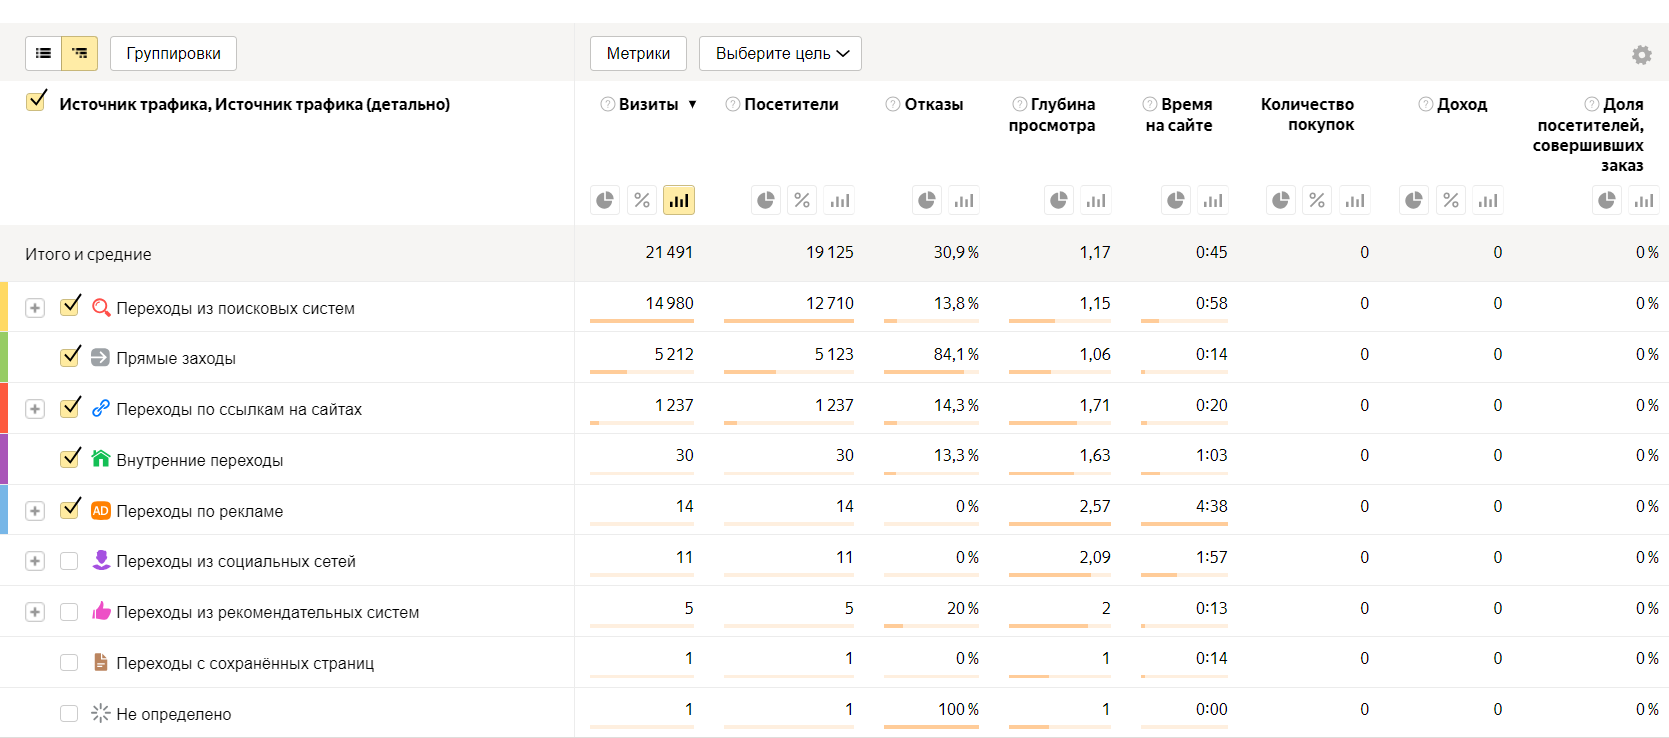This screenshot has width=1669, height=738.
Task: Click Визиты bar under 14 980 value
Action: click(x=641, y=321)
